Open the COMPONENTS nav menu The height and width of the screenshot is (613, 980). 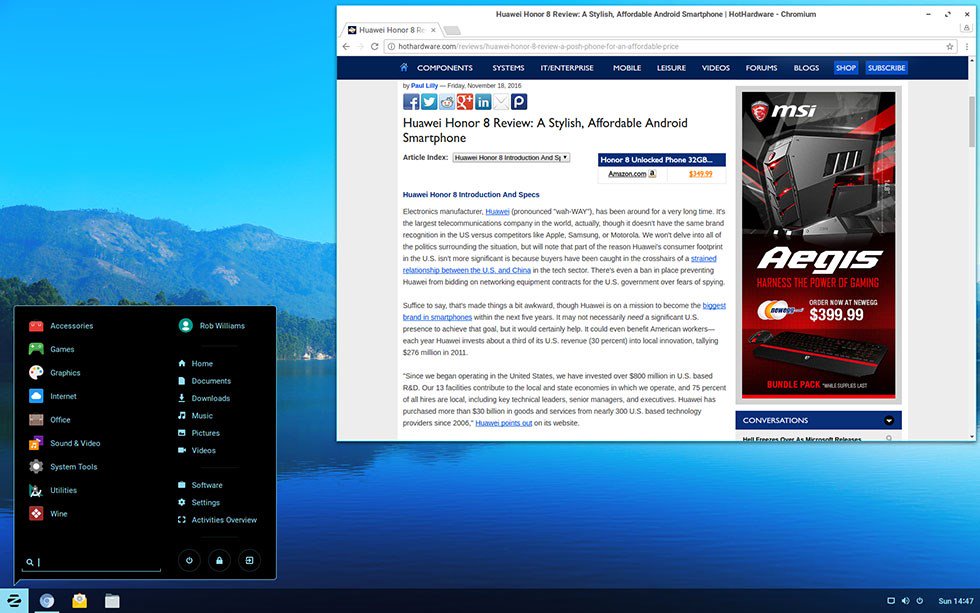tap(445, 67)
